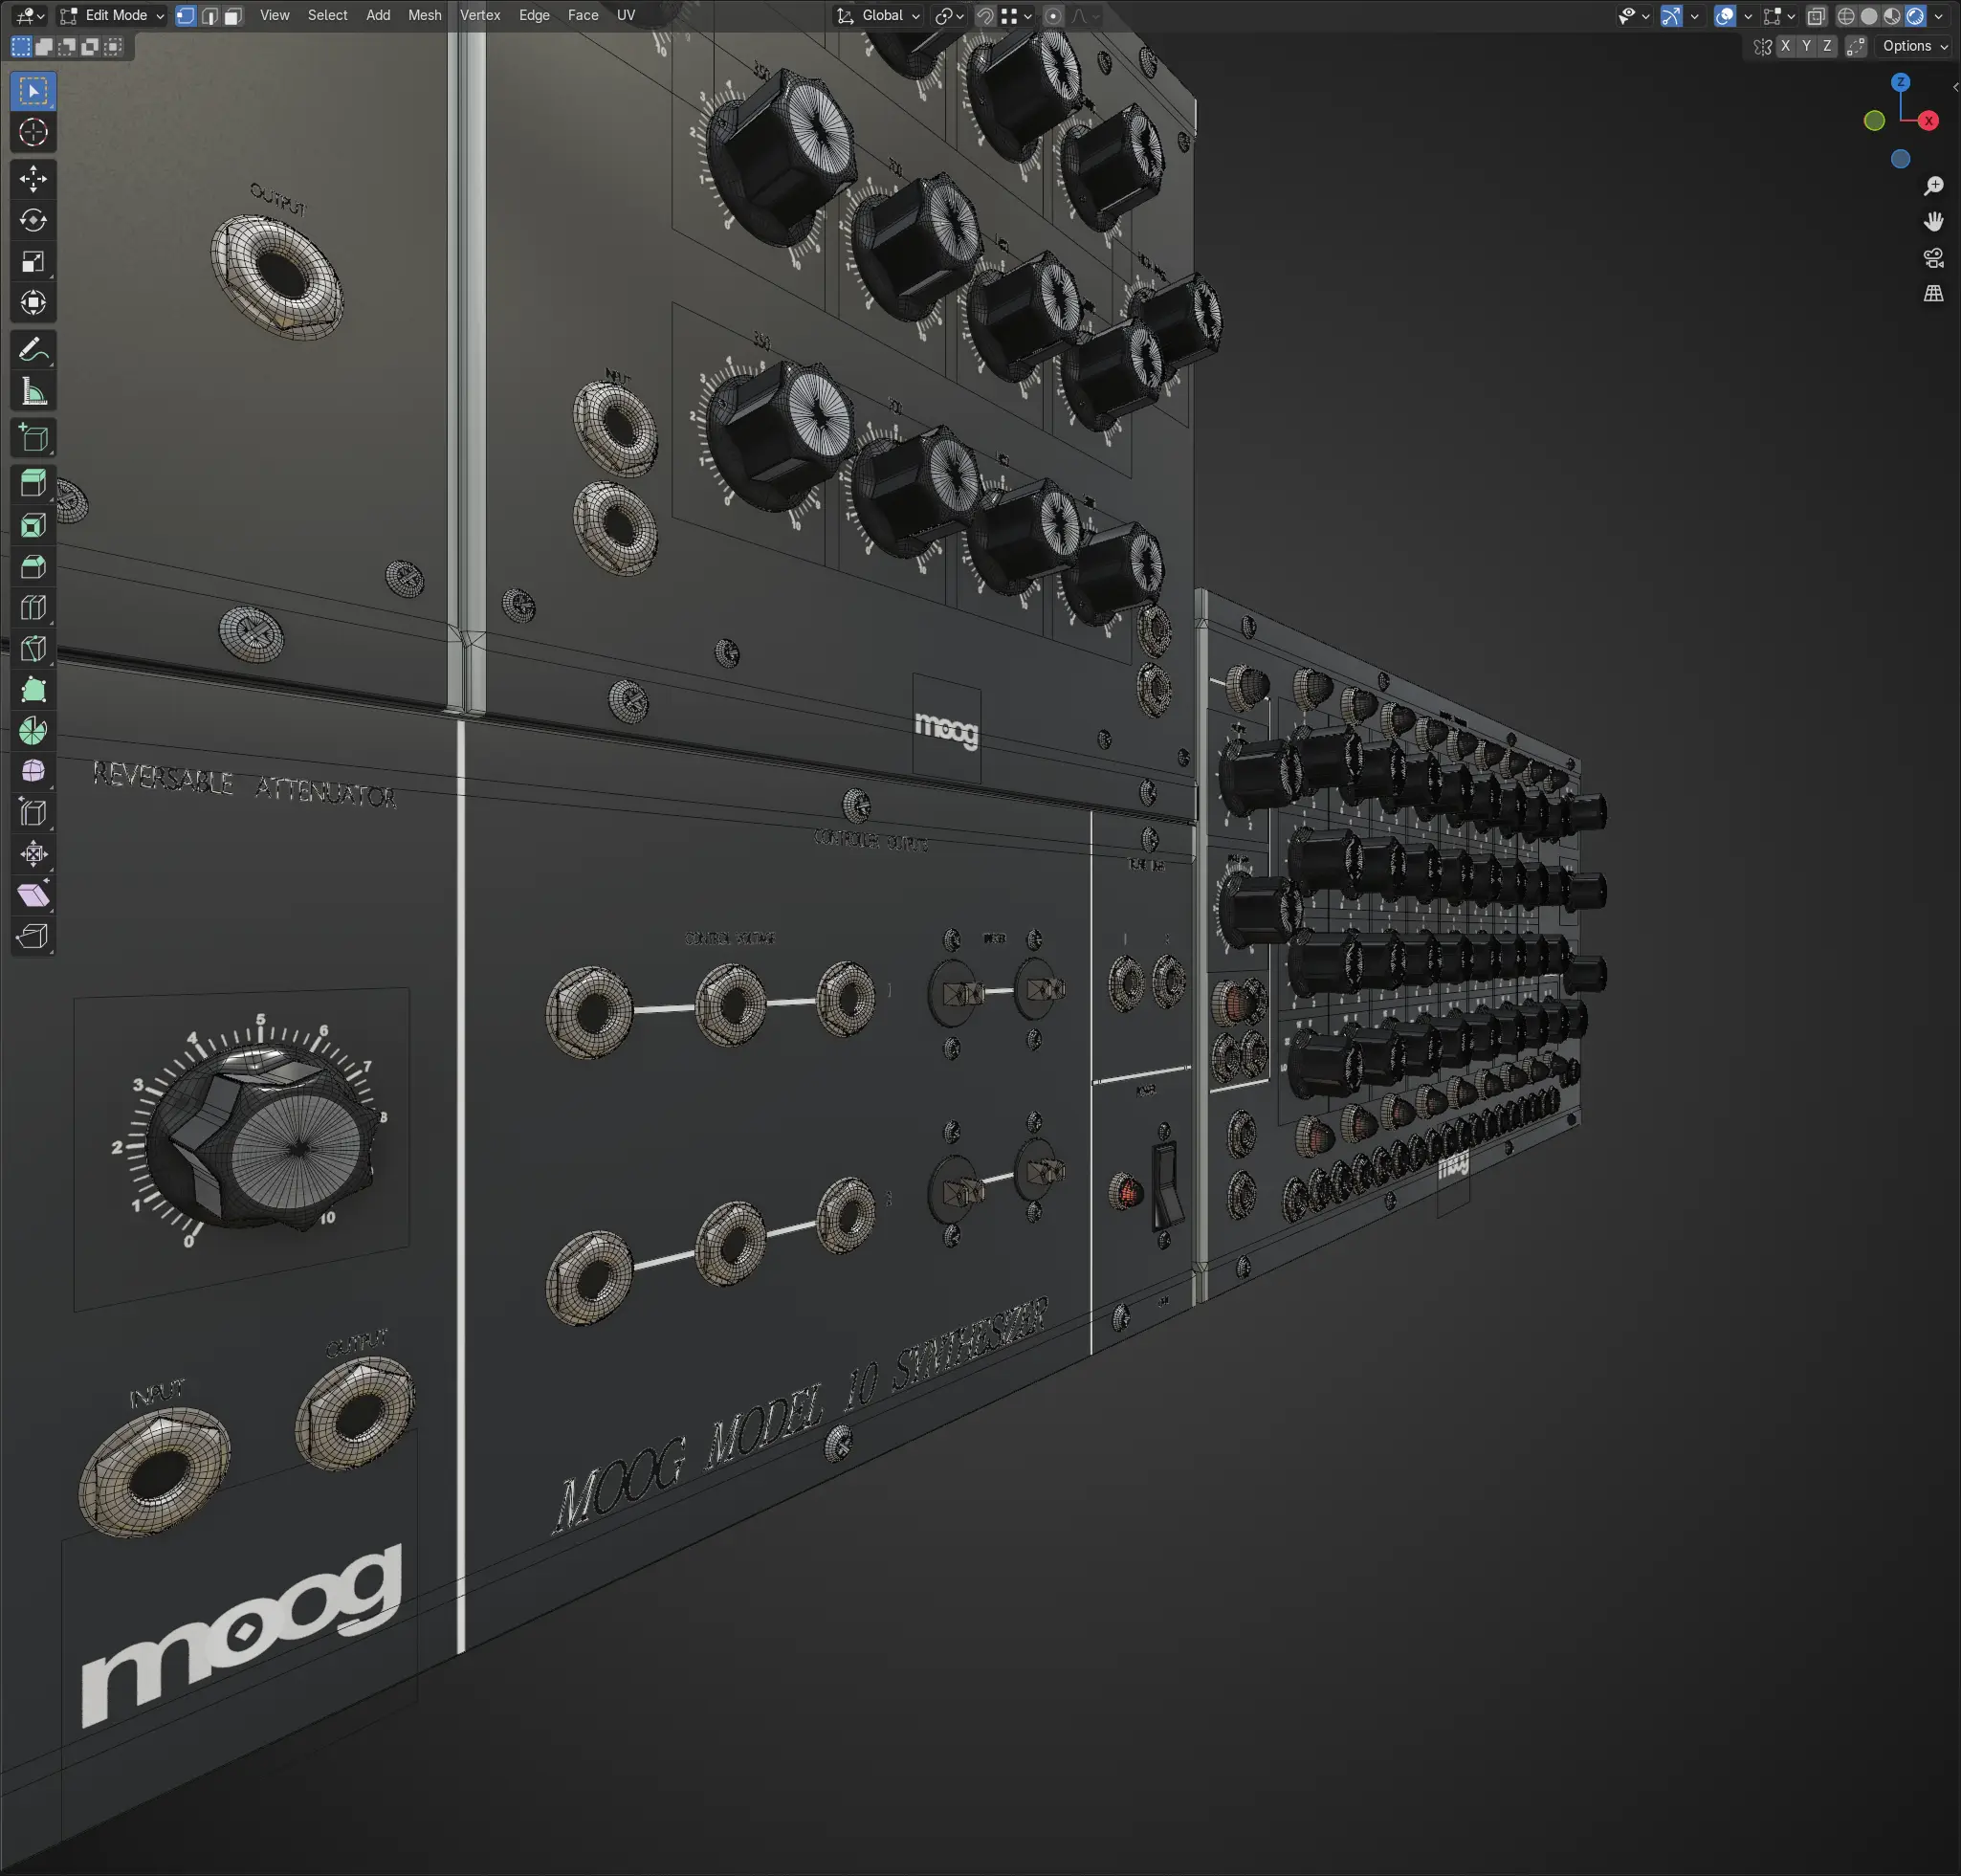Open the Options dropdown

point(1914,46)
